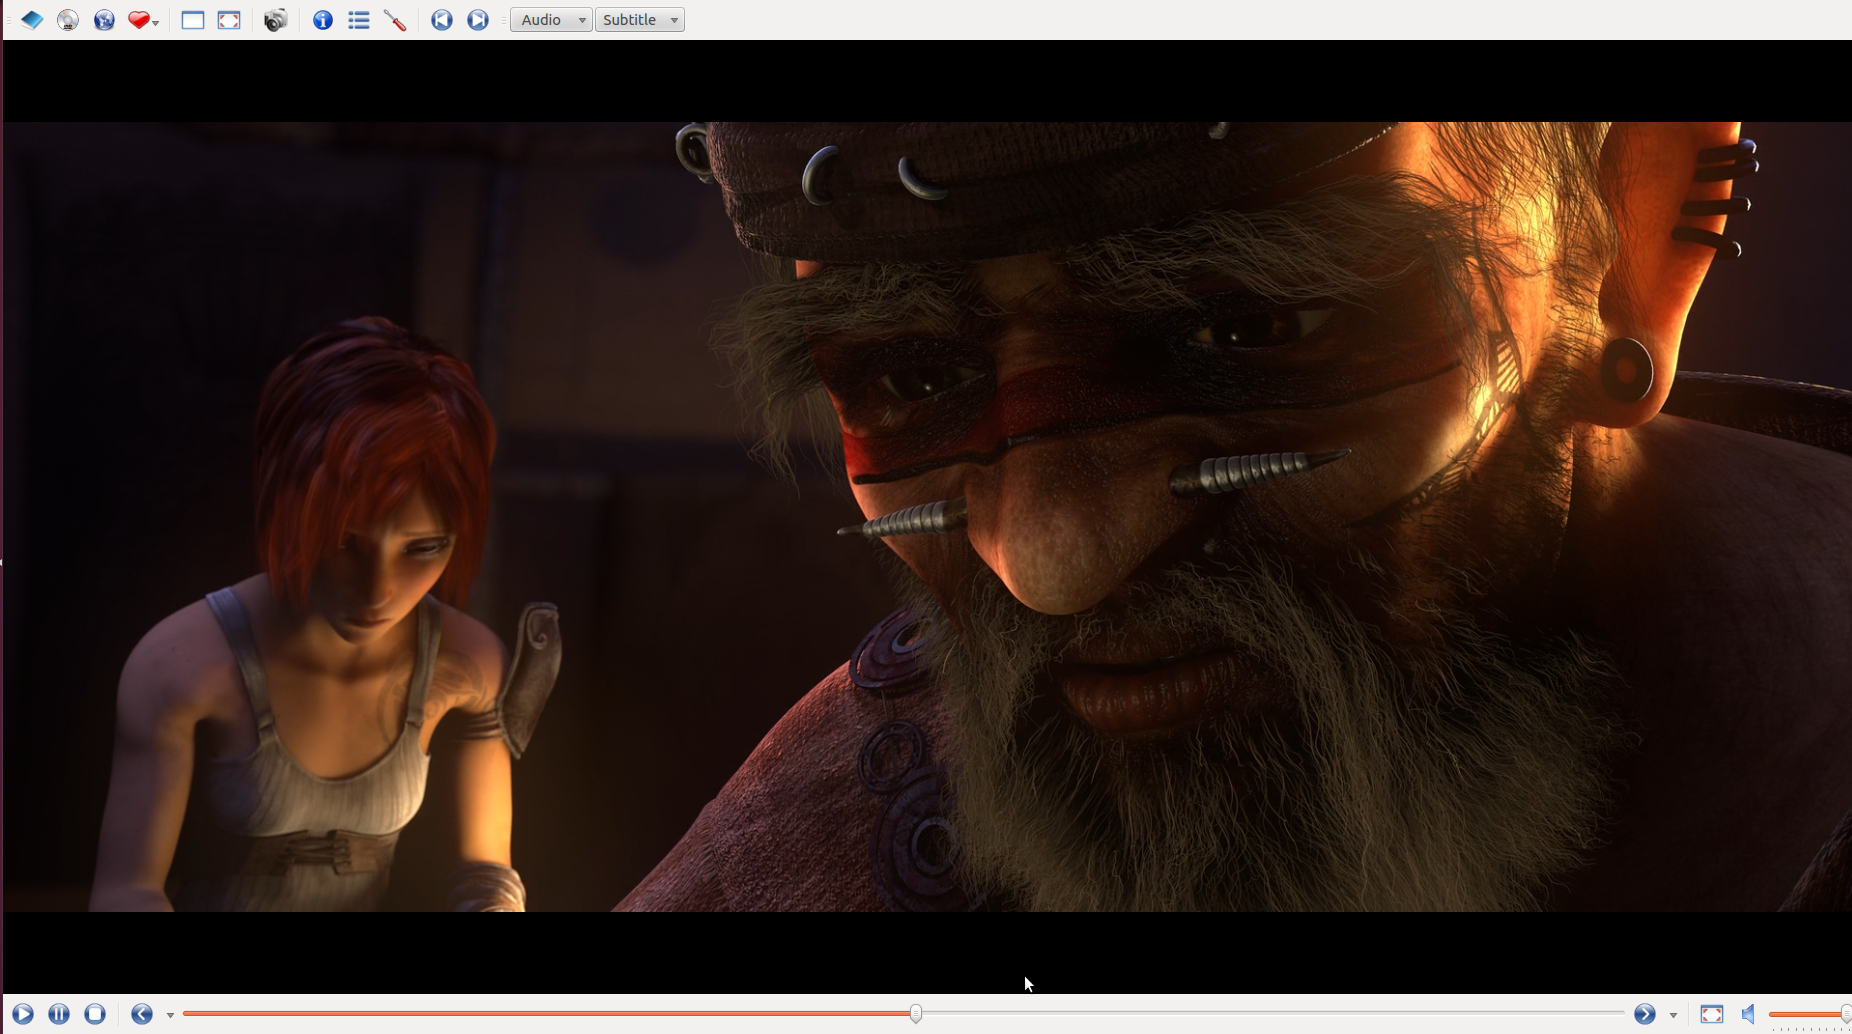Open preferences with the screwdriver icon
The image size is (1852, 1034).
tap(395, 20)
